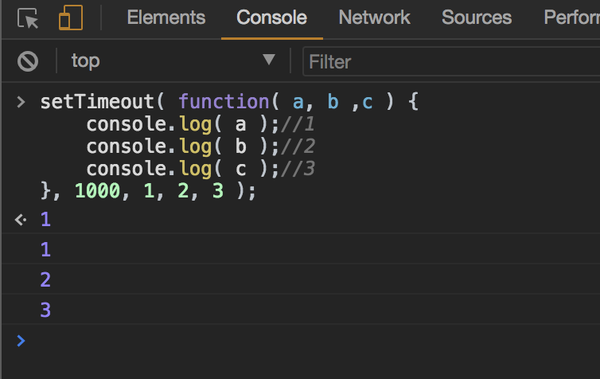Click the context selector dropdown arrow
Screen dimensions: 600x379
pos(269,59)
